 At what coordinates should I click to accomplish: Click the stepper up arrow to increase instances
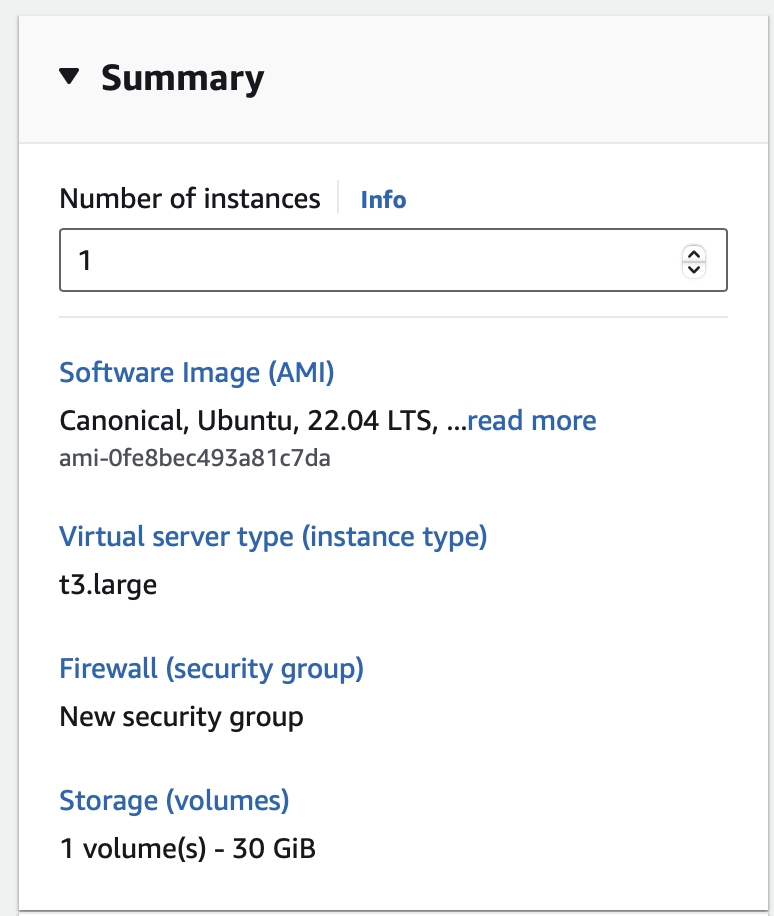[x=694, y=253]
